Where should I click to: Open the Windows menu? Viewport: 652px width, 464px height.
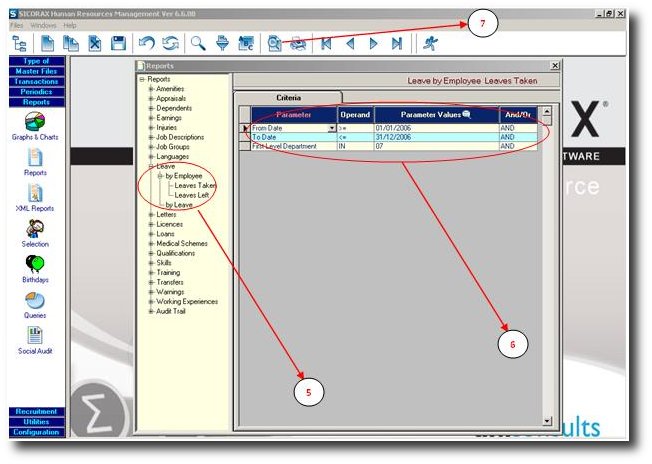click(x=43, y=25)
